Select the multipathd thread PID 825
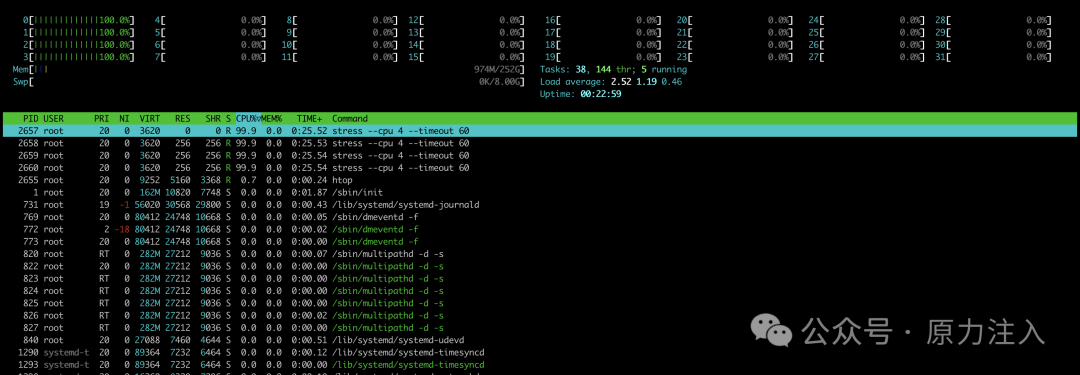This screenshot has width=1080, height=375. pyautogui.click(x=539, y=303)
